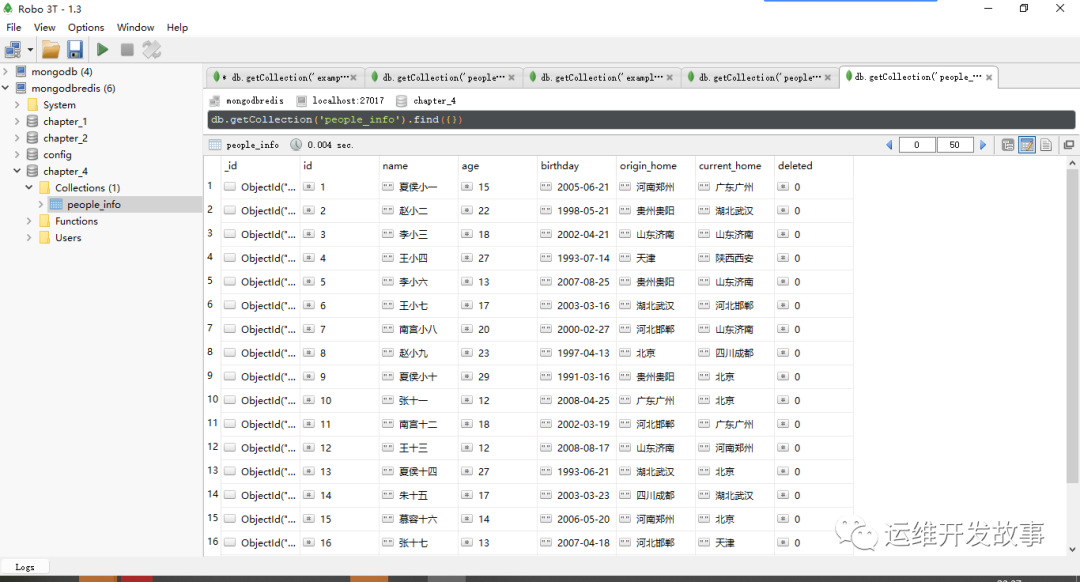Expand the mongodb (4) connection
This screenshot has height=582, width=1080.
(x=6, y=72)
